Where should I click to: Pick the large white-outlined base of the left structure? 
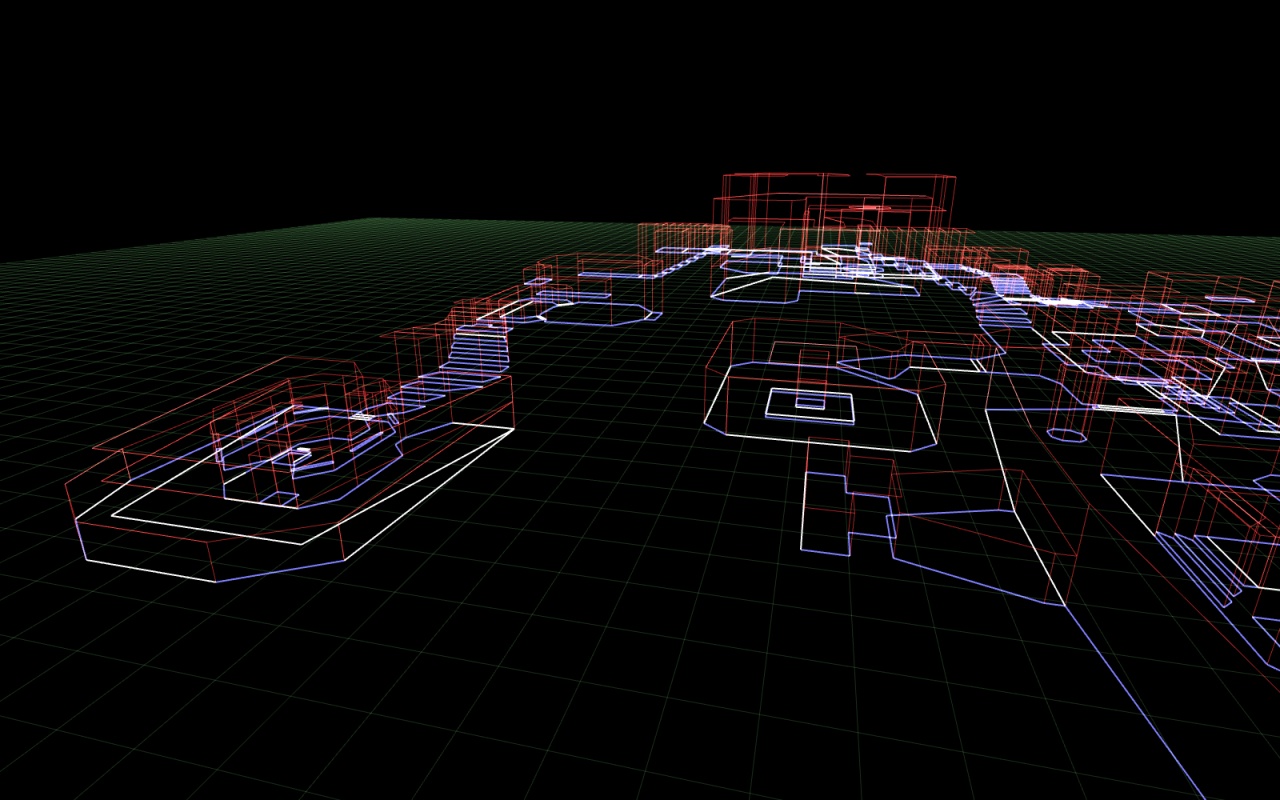tap(297, 504)
